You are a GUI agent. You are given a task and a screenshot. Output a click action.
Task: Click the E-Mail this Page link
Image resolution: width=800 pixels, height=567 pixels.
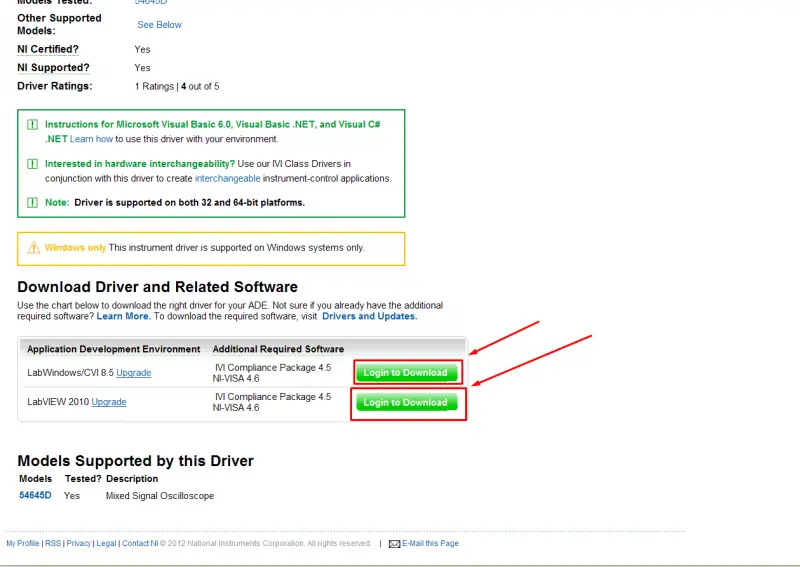430,544
